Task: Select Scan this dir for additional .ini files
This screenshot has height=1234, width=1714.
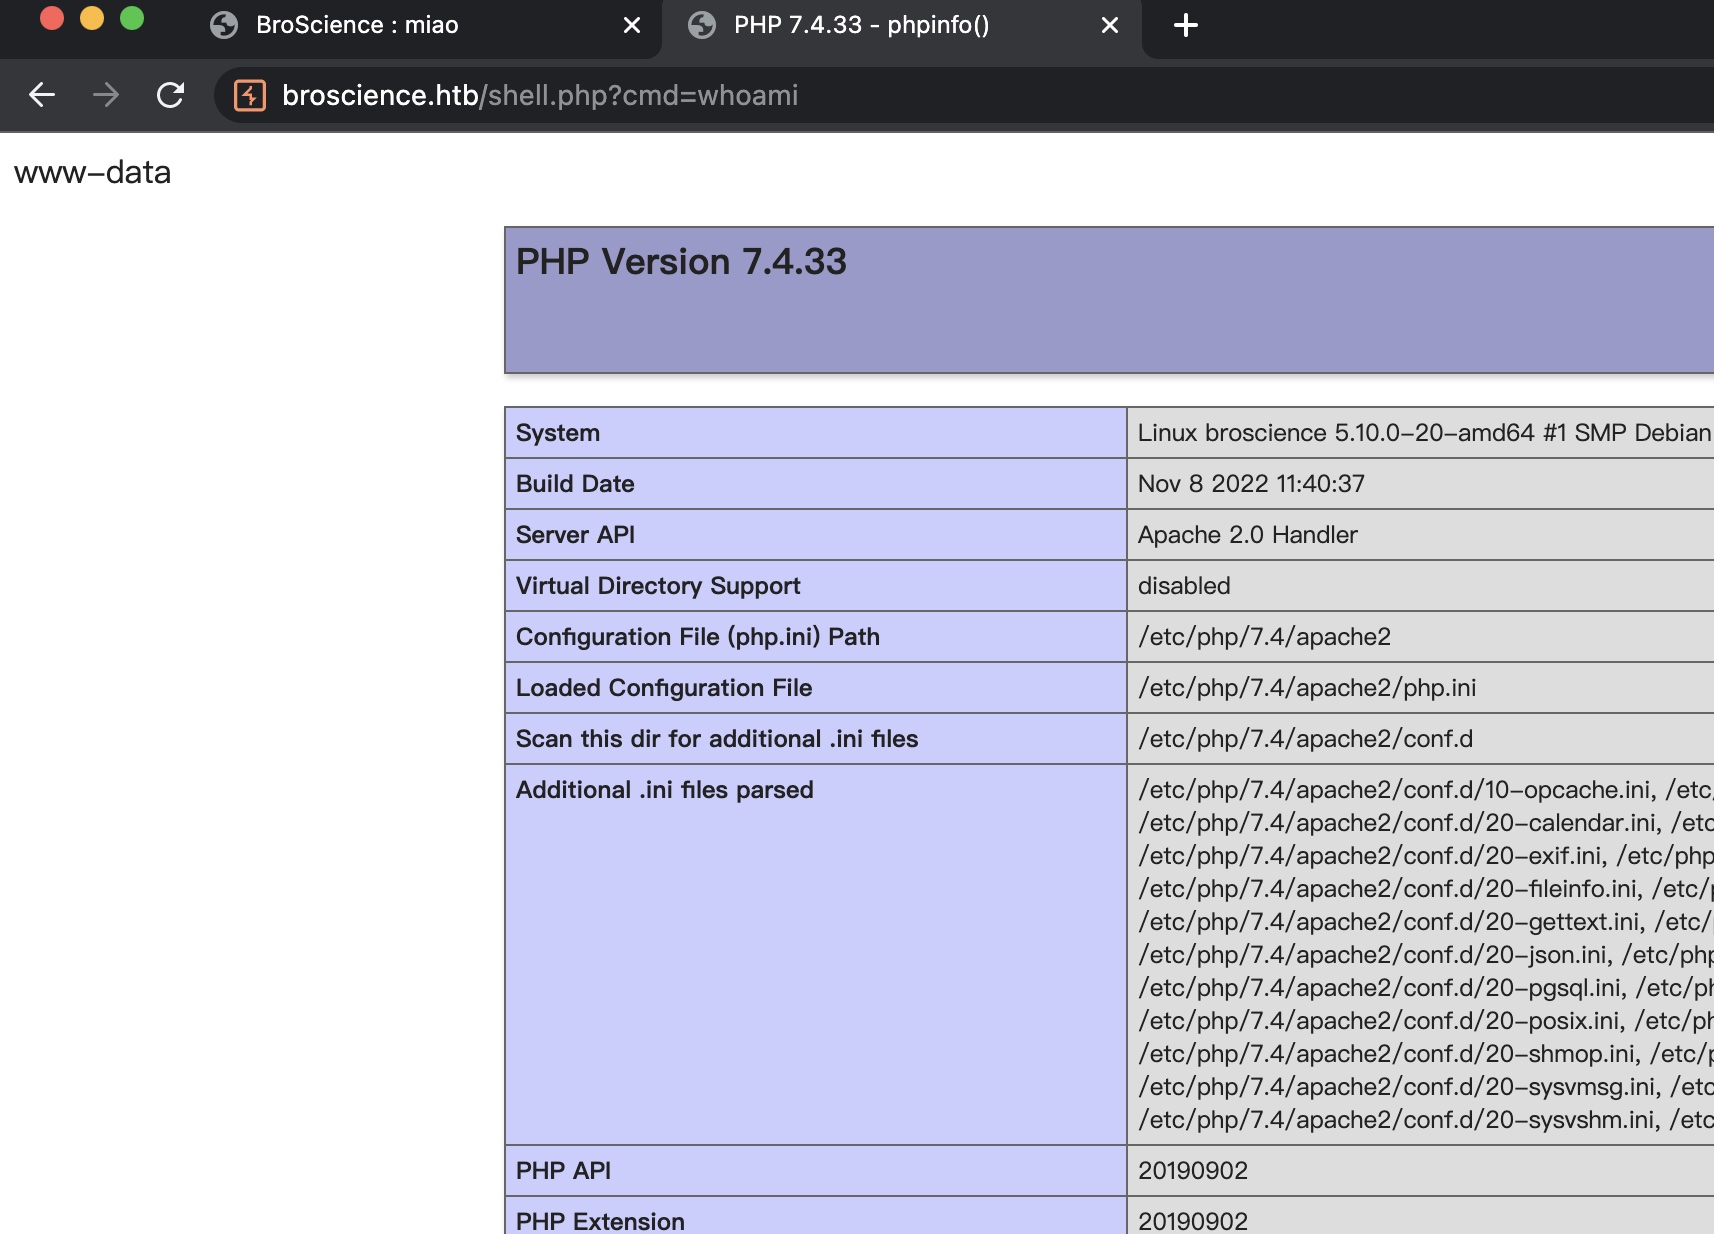Action: [x=717, y=739]
